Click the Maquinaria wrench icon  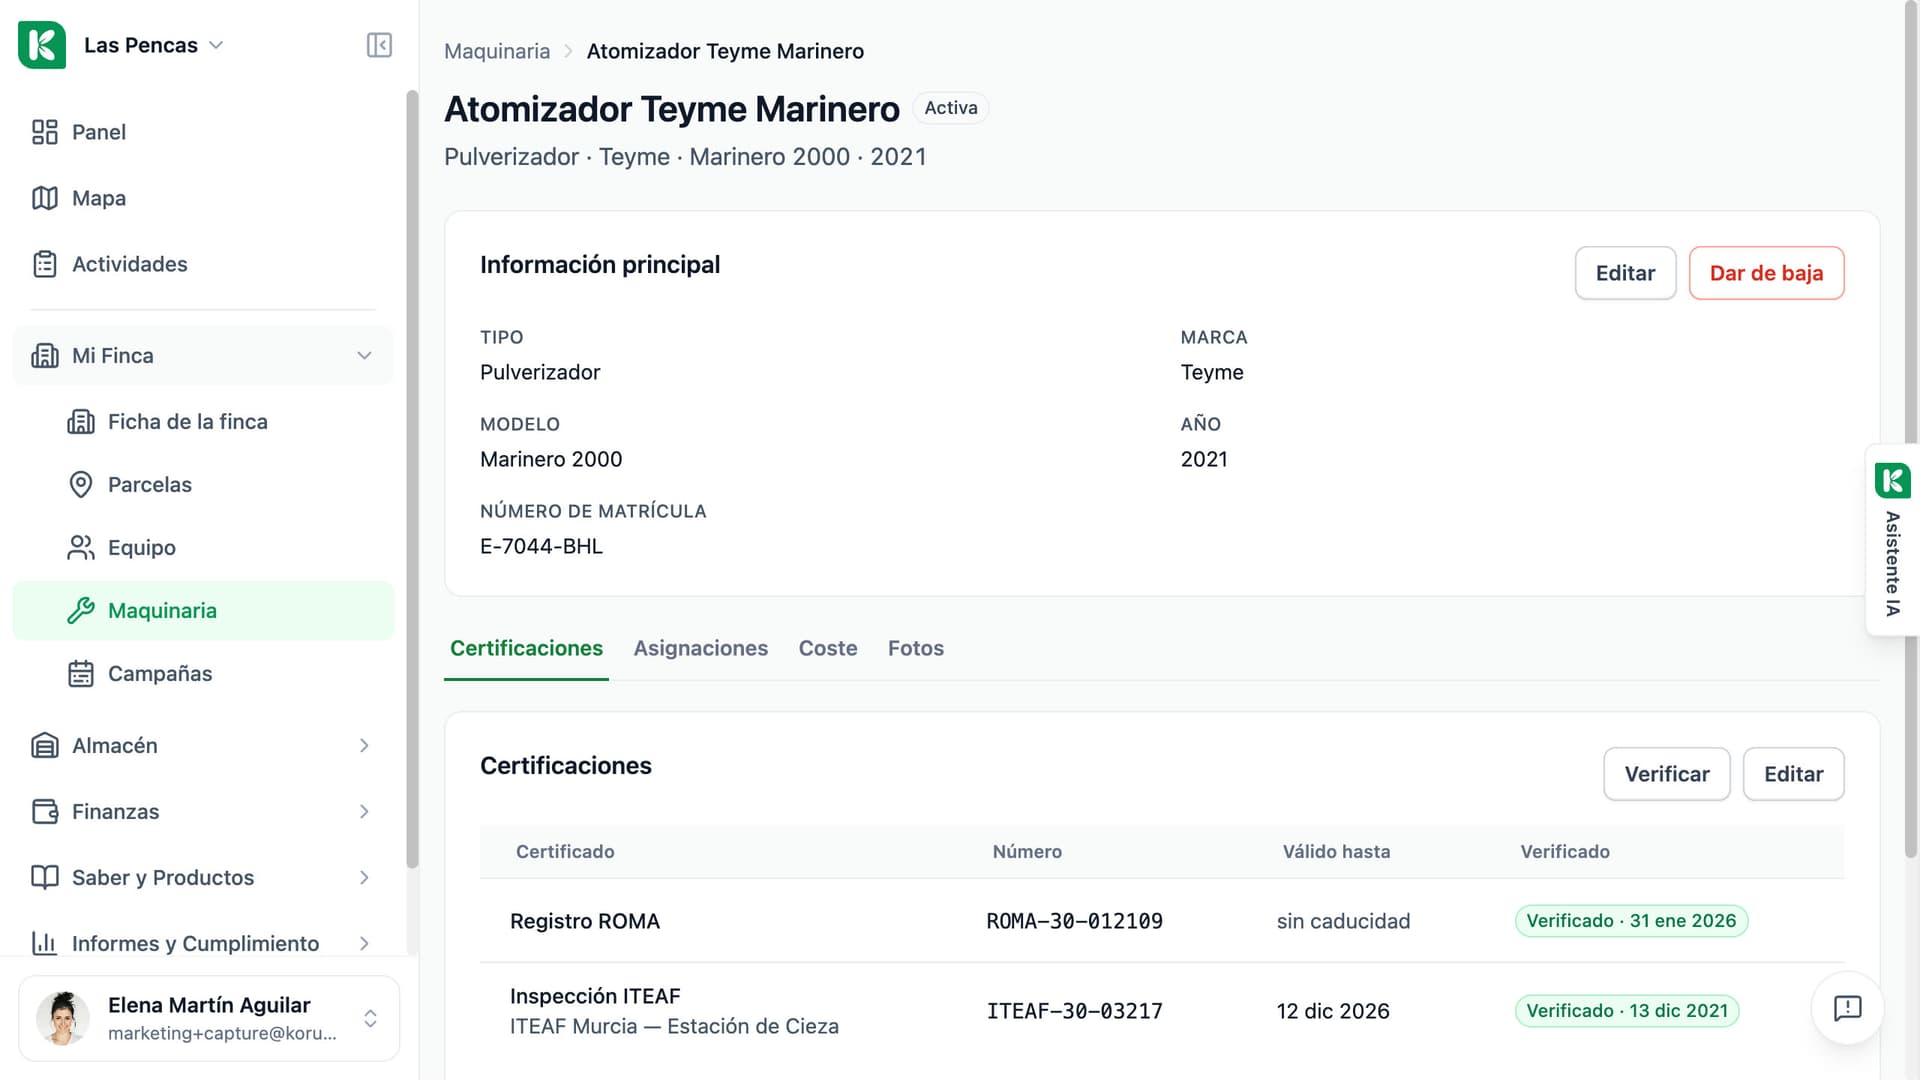(81, 611)
